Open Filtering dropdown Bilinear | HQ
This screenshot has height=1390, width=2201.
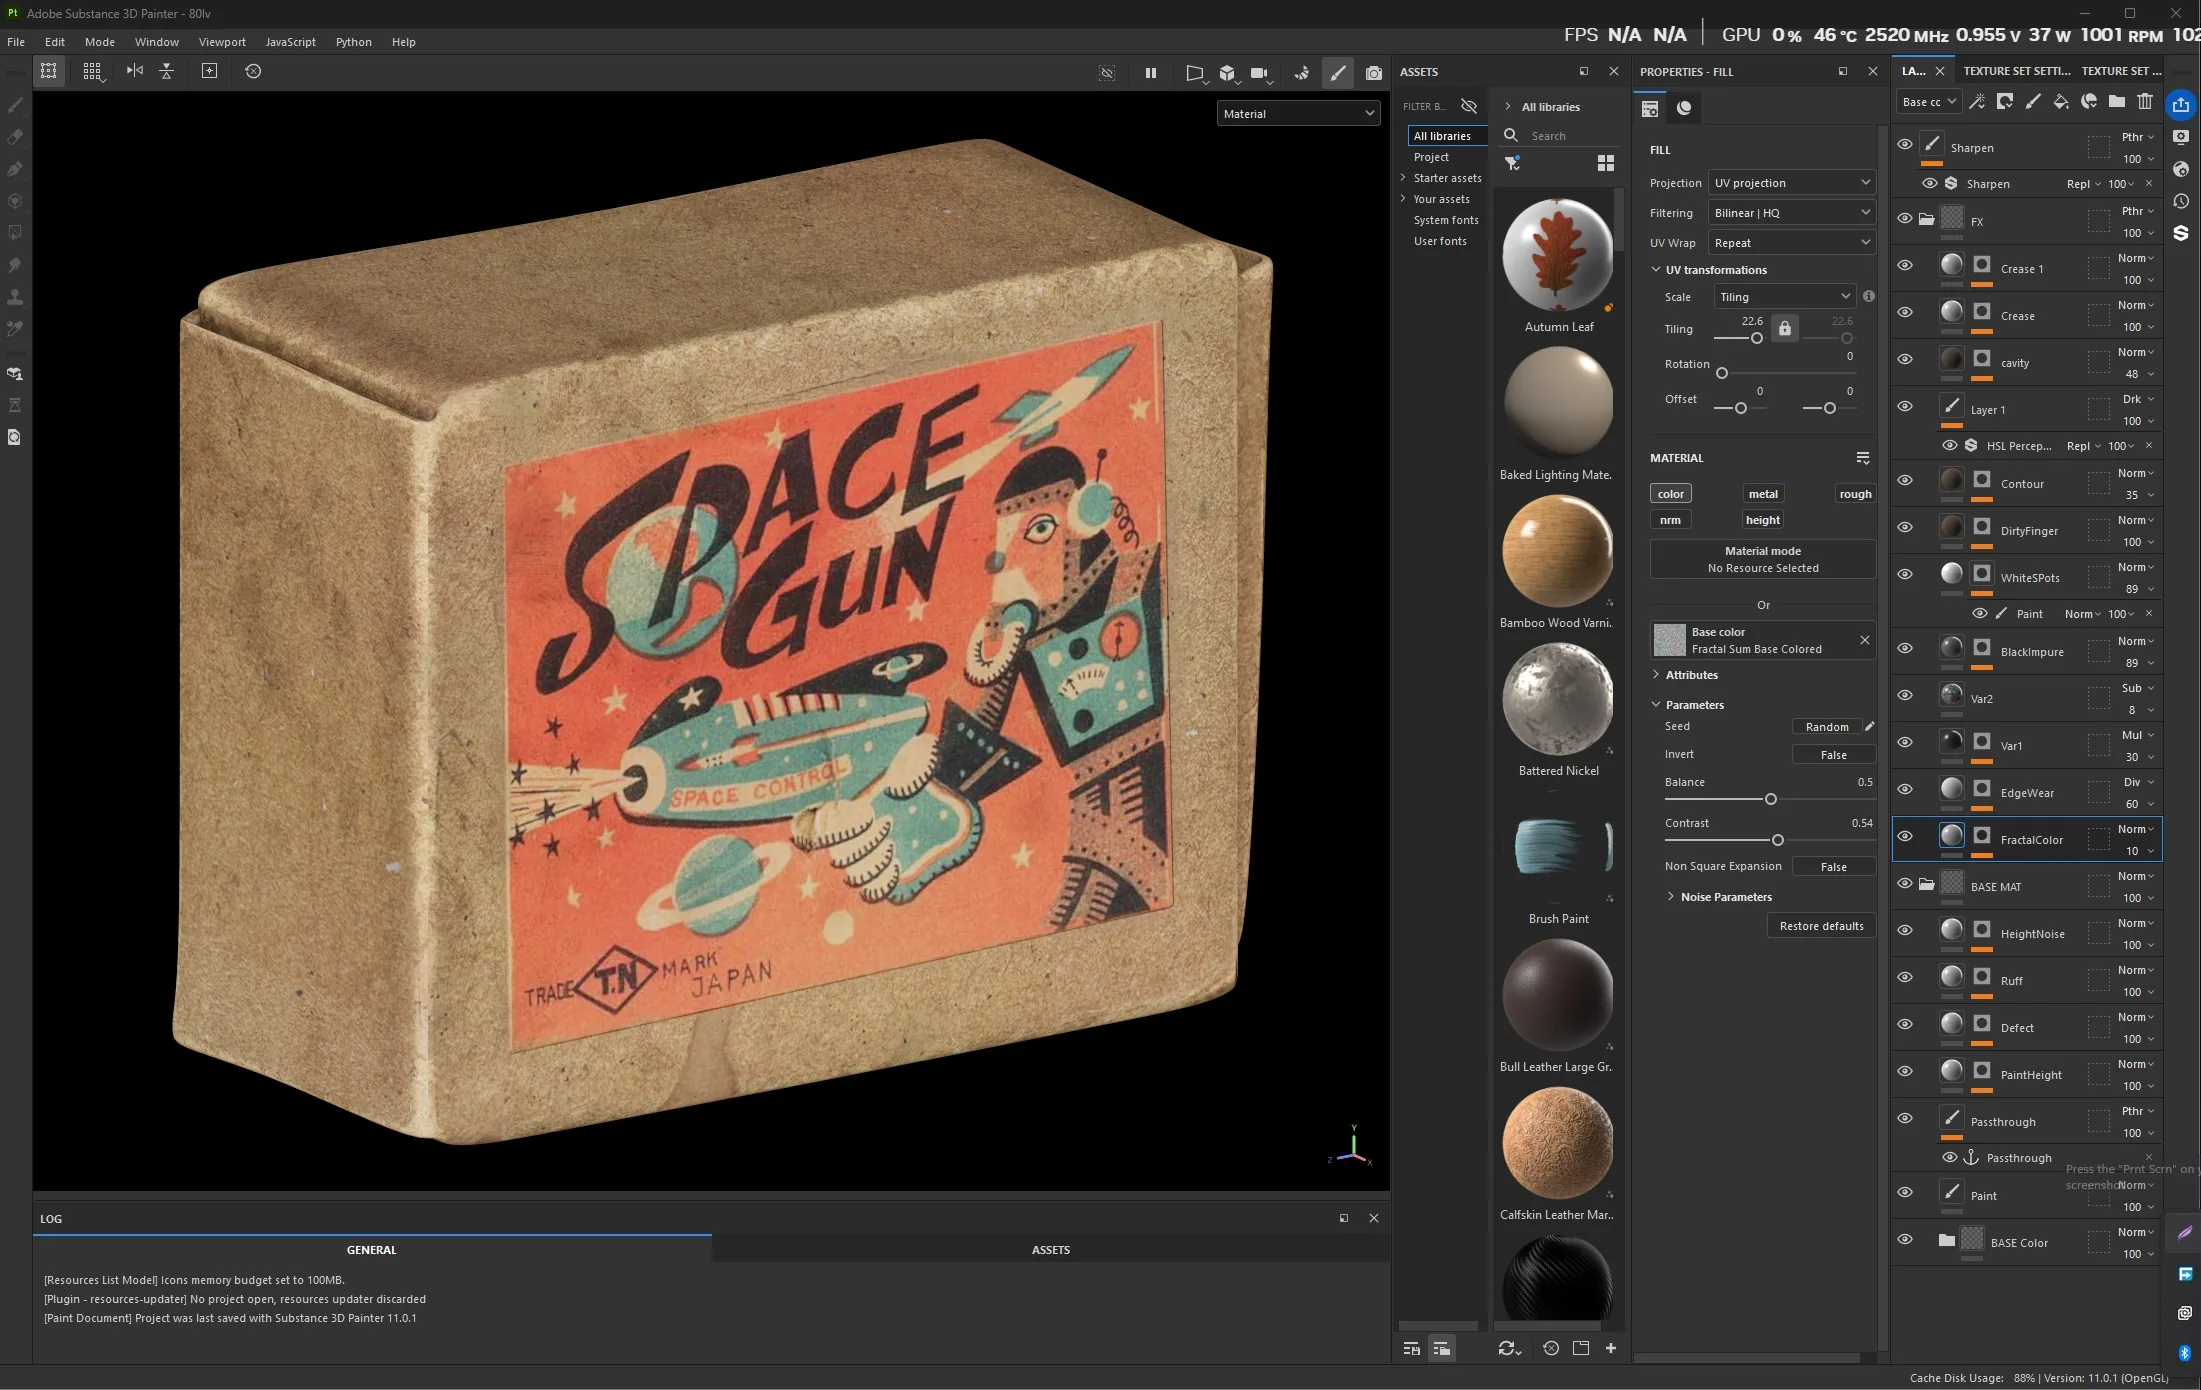pos(1791,213)
